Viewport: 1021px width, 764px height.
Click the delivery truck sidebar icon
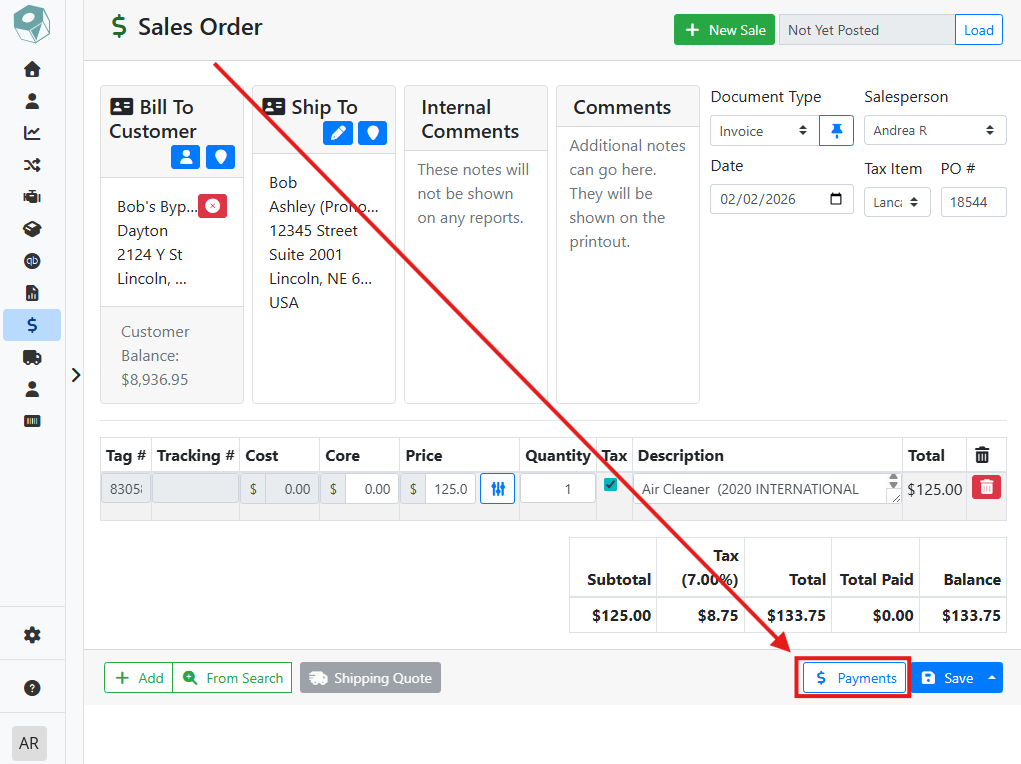tap(32, 357)
